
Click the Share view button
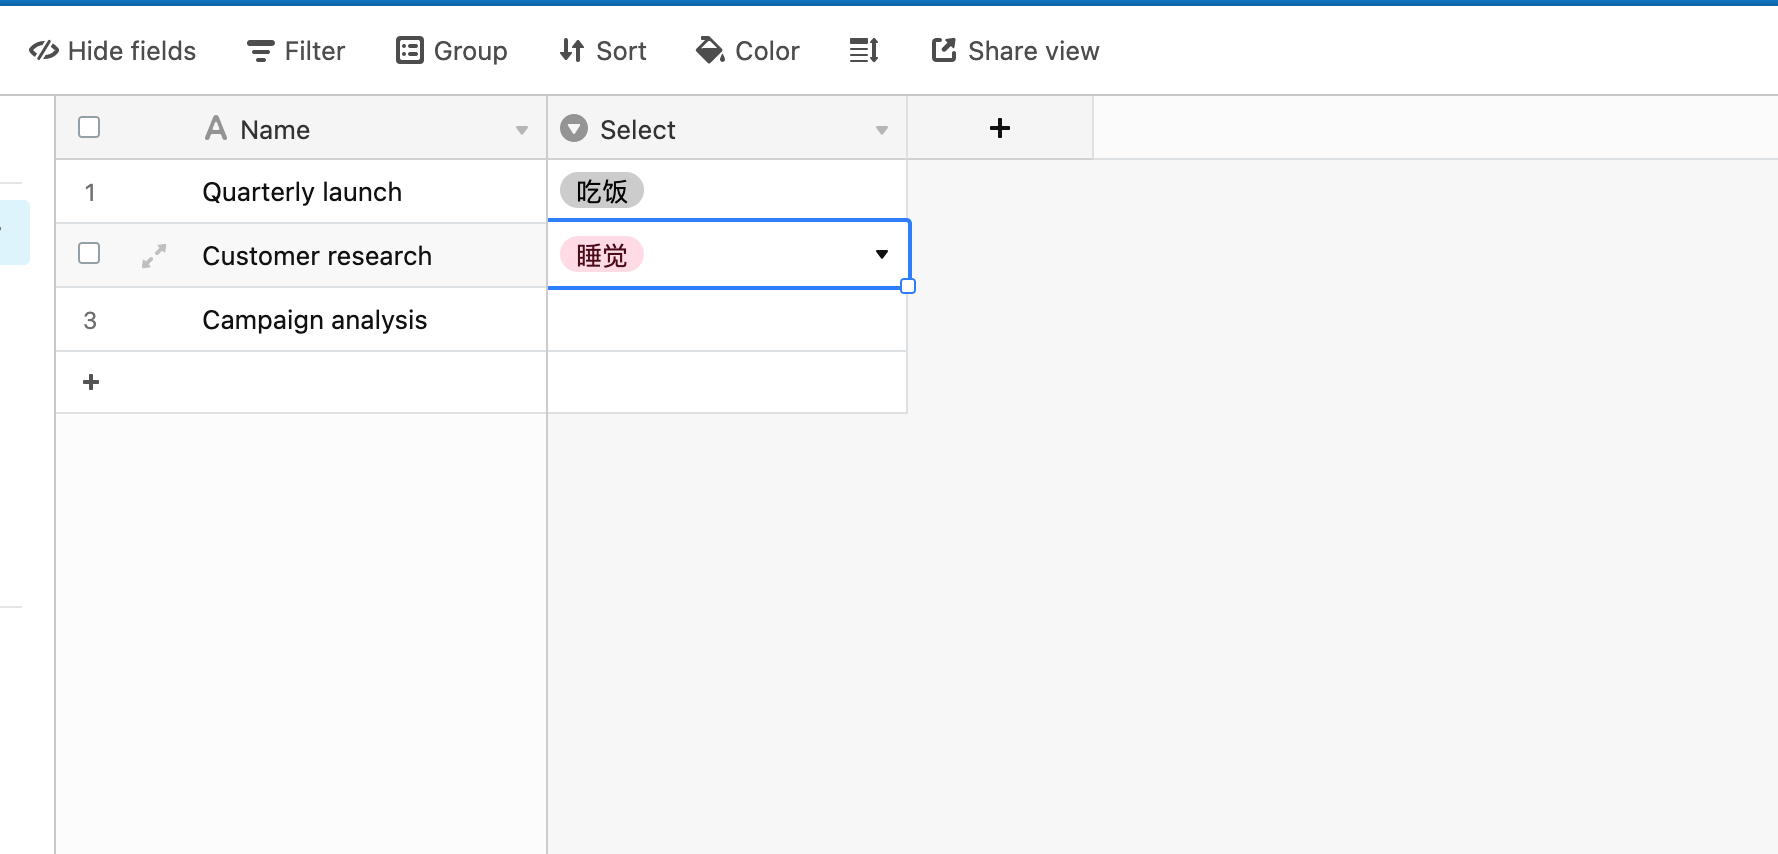click(1015, 51)
